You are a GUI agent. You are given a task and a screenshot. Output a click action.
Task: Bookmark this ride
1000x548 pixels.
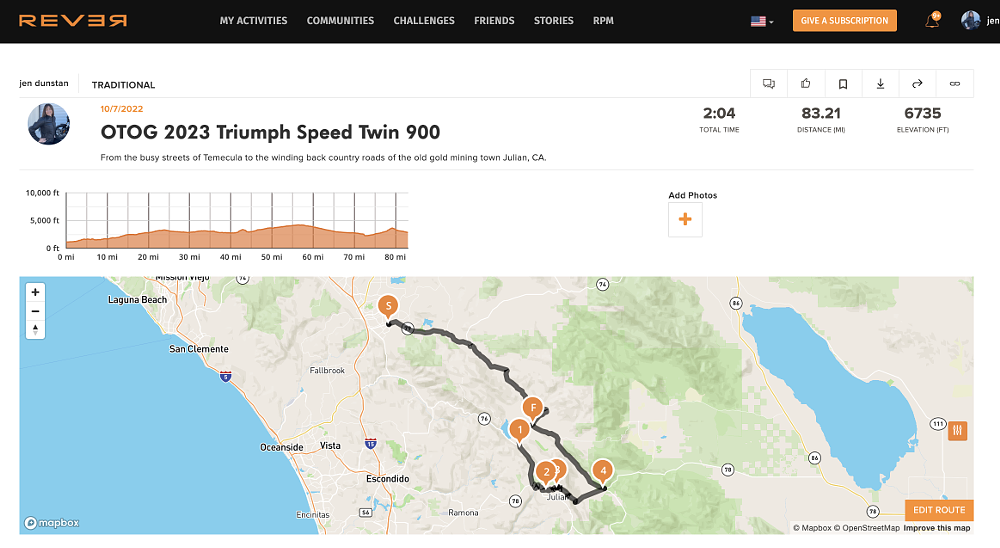tap(842, 84)
